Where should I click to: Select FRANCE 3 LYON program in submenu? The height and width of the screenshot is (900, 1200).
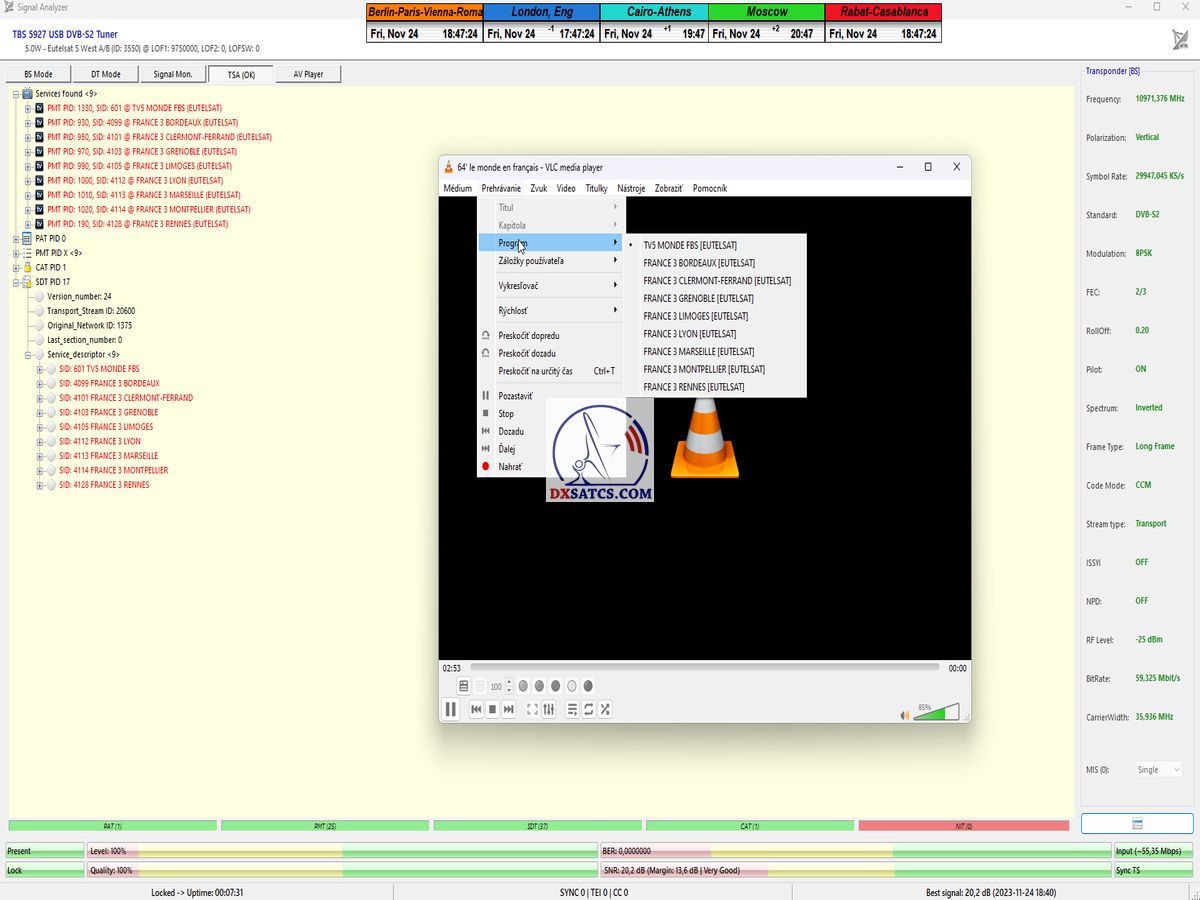tap(689, 334)
